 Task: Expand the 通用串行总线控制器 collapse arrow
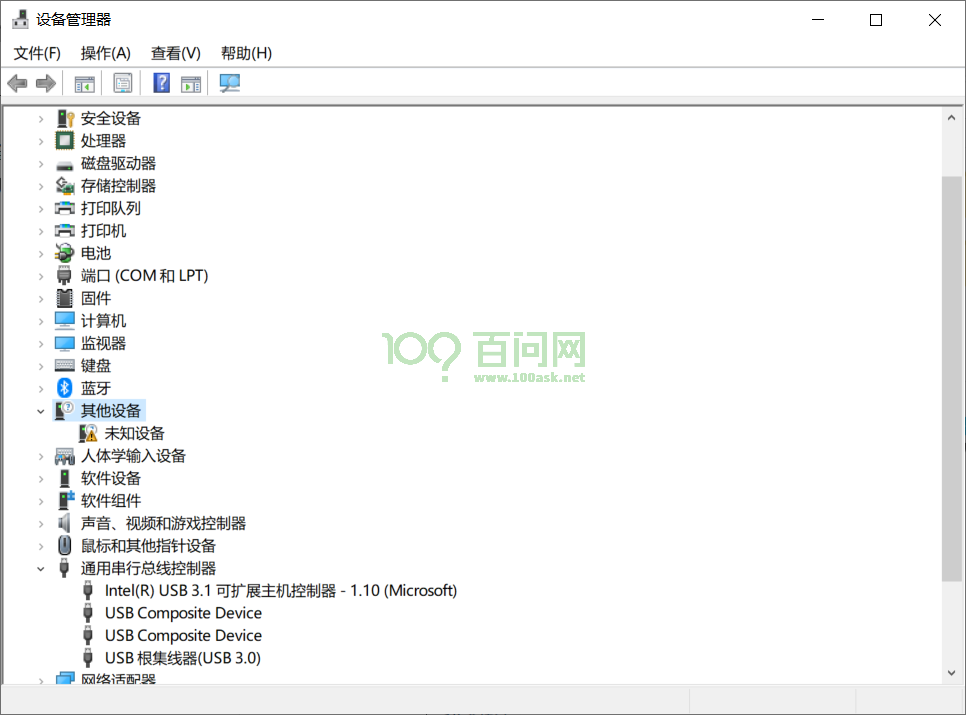tap(41, 567)
